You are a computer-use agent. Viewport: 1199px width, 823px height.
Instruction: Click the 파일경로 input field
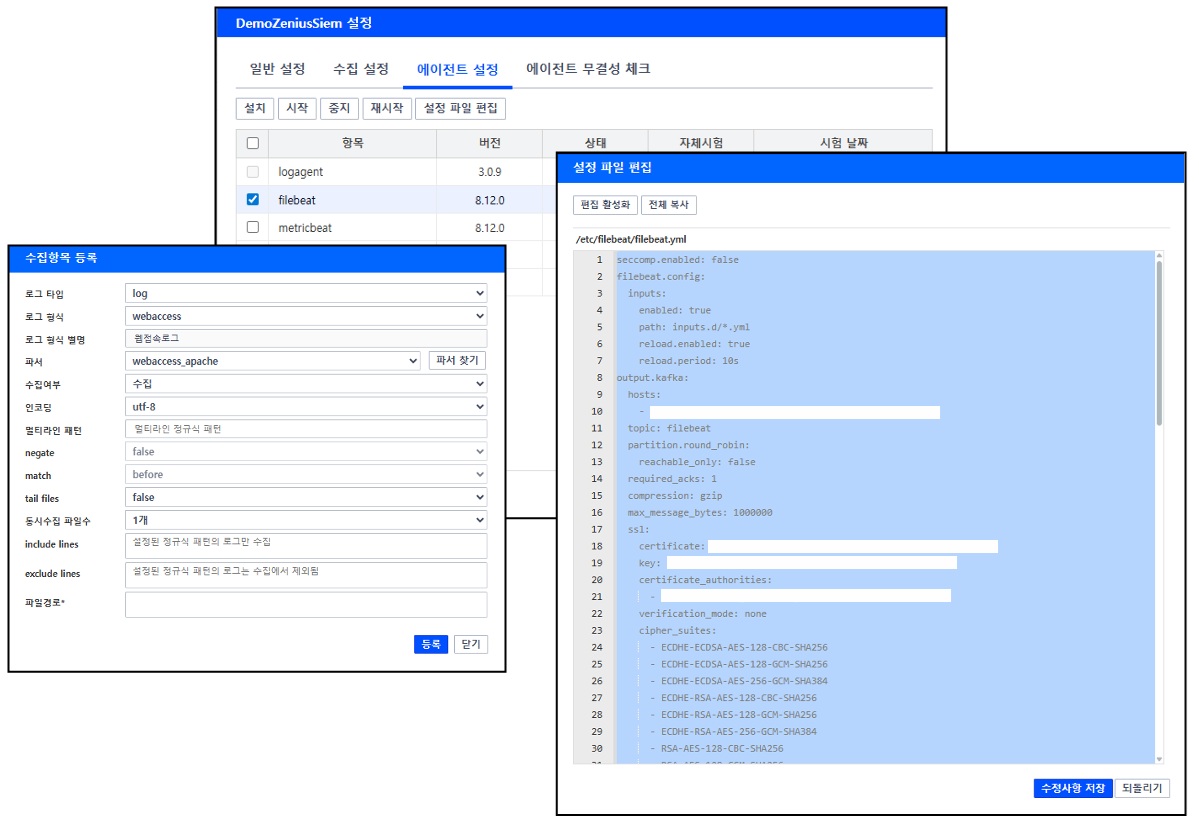click(x=305, y=605)
